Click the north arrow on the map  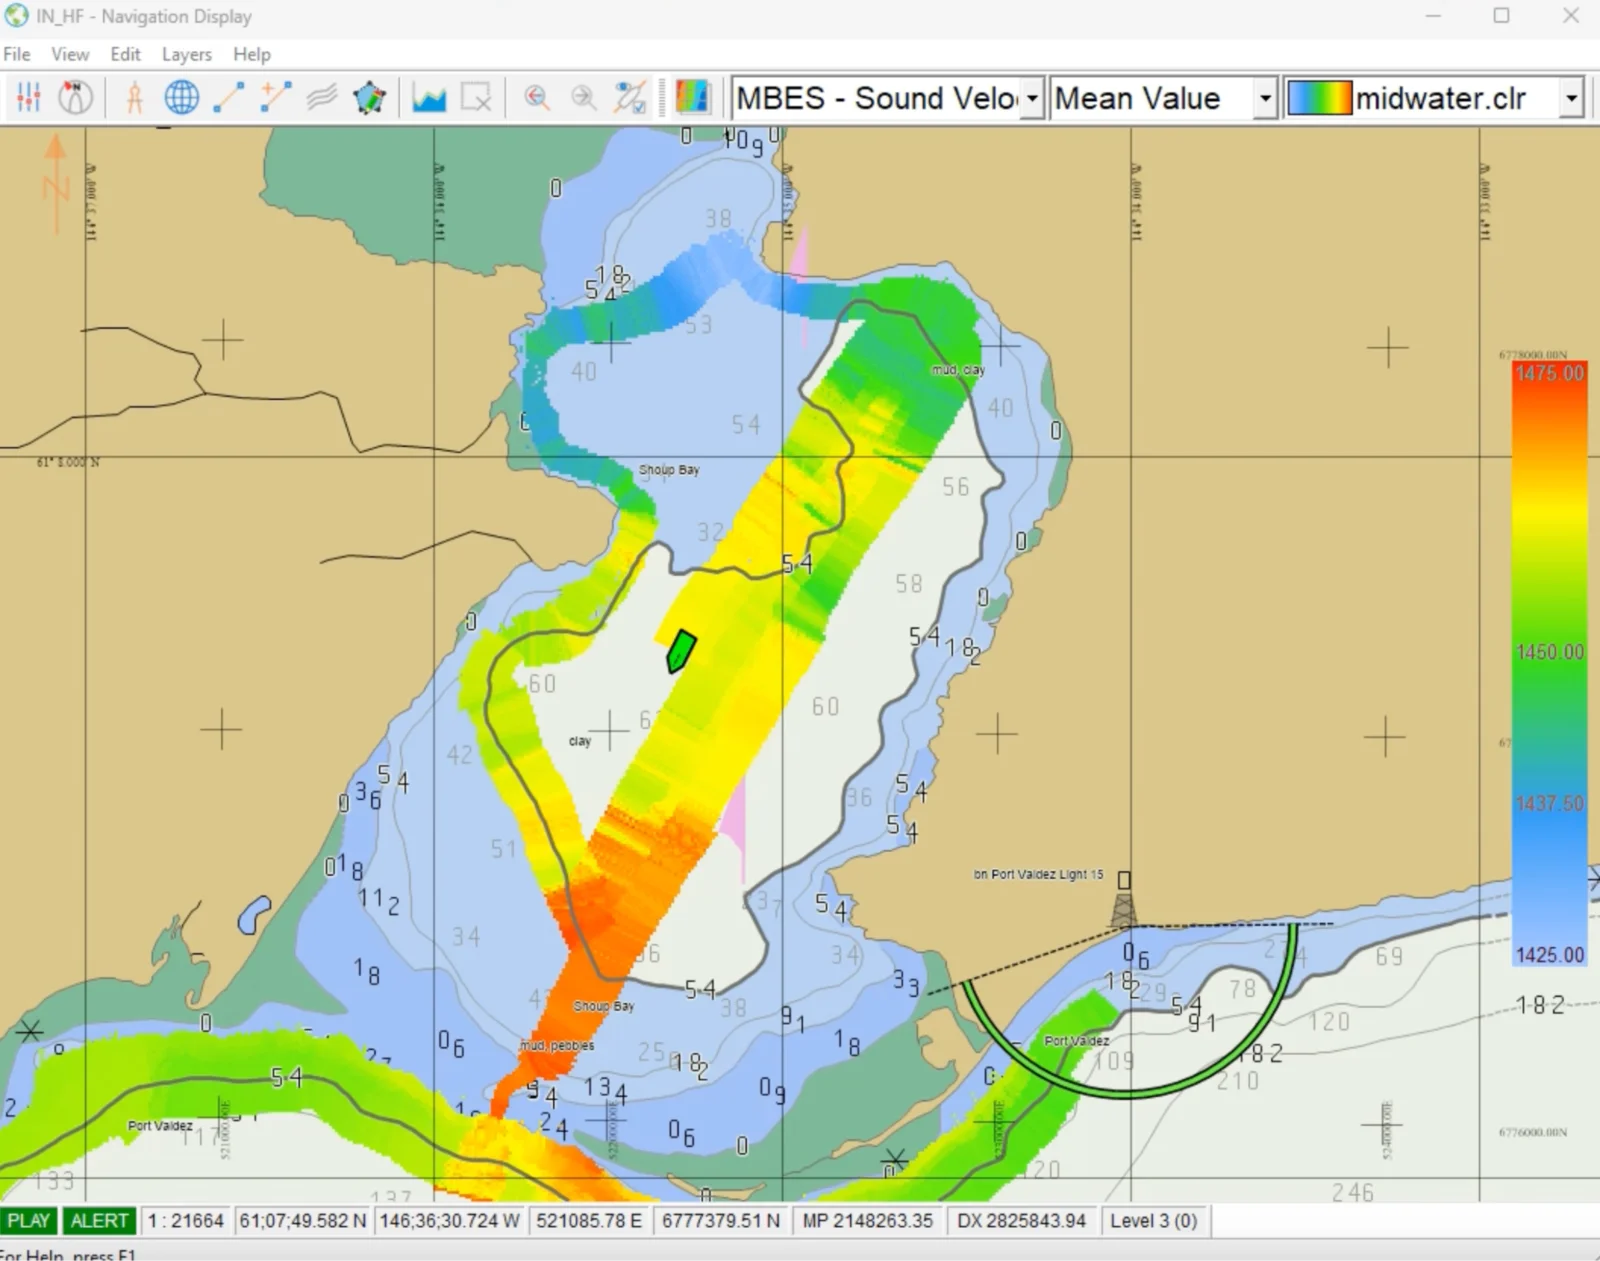pos(55,183)
